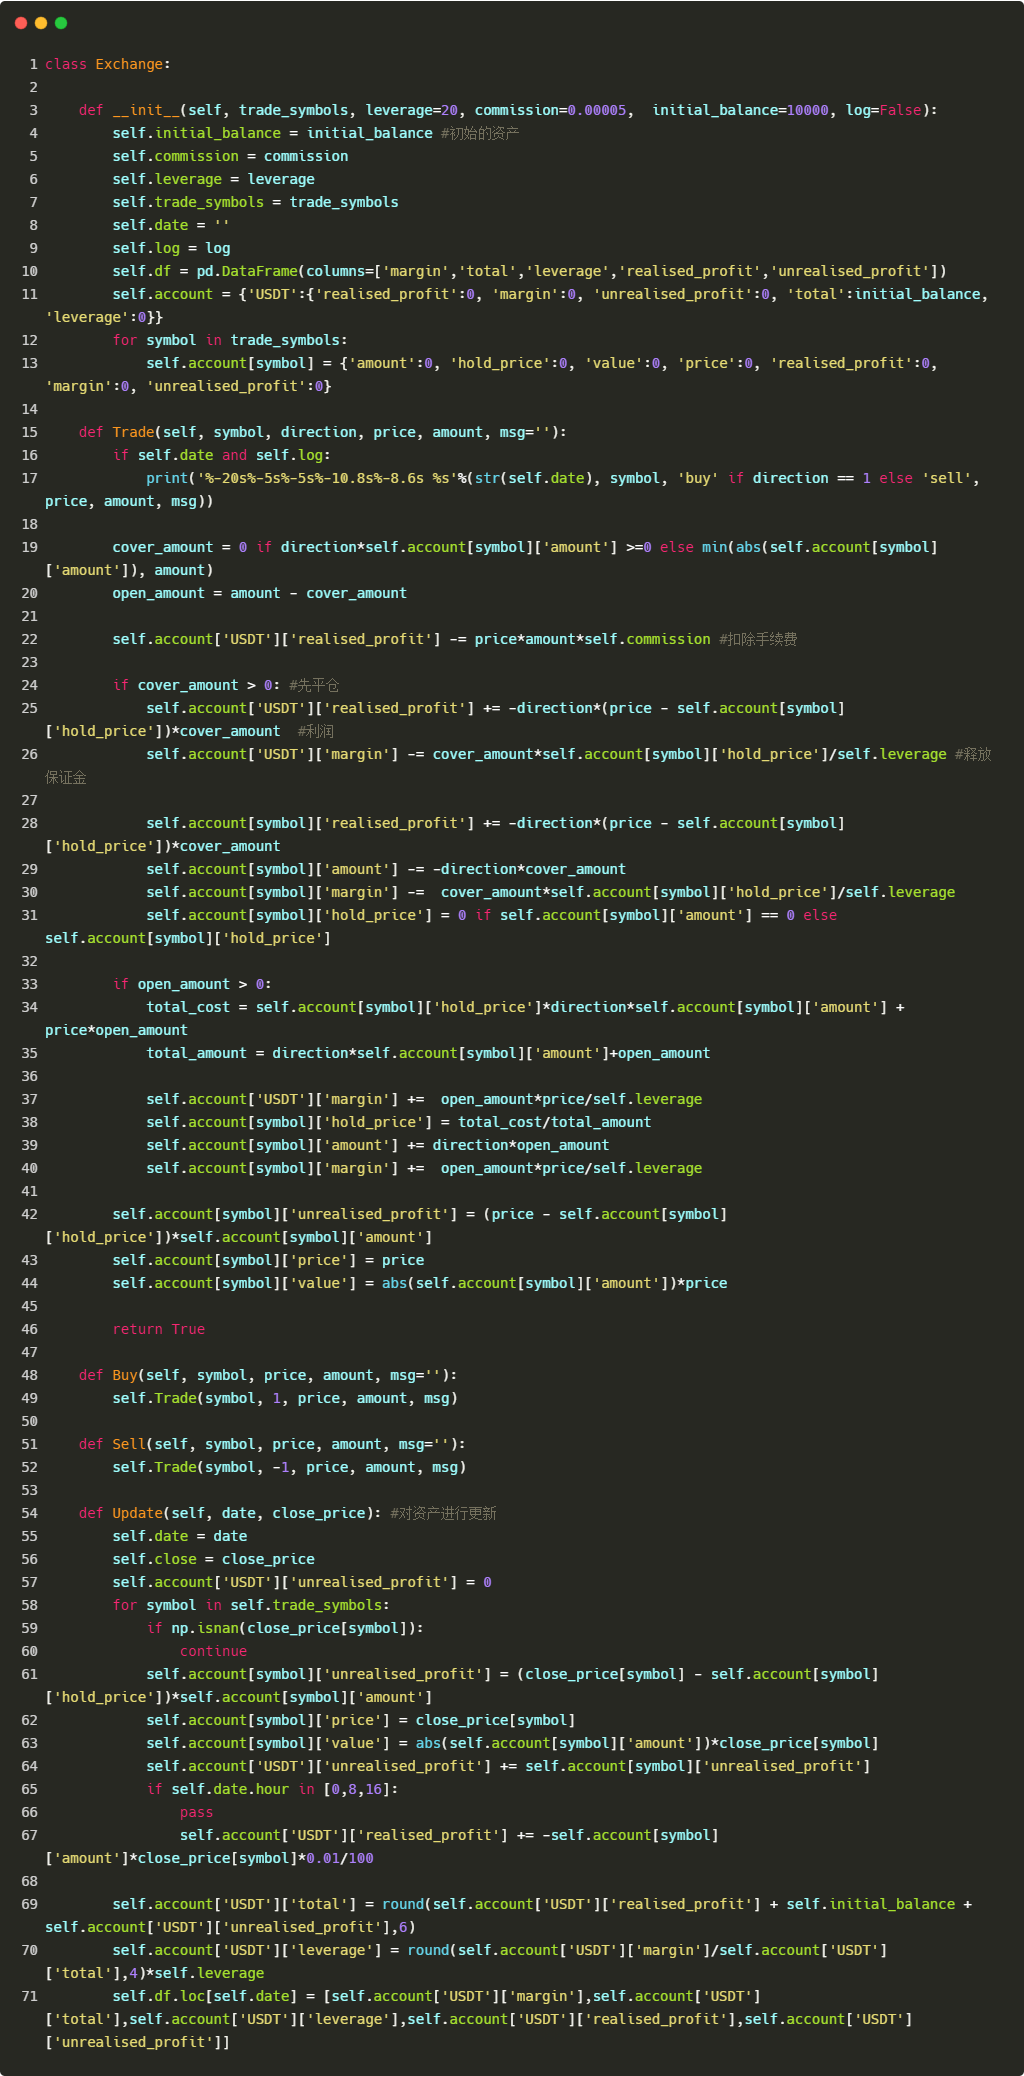Click 'self.trade_symbols = trade_symbols' line
This screenshot has width=1024, height=2076.
tap(255, 202)
